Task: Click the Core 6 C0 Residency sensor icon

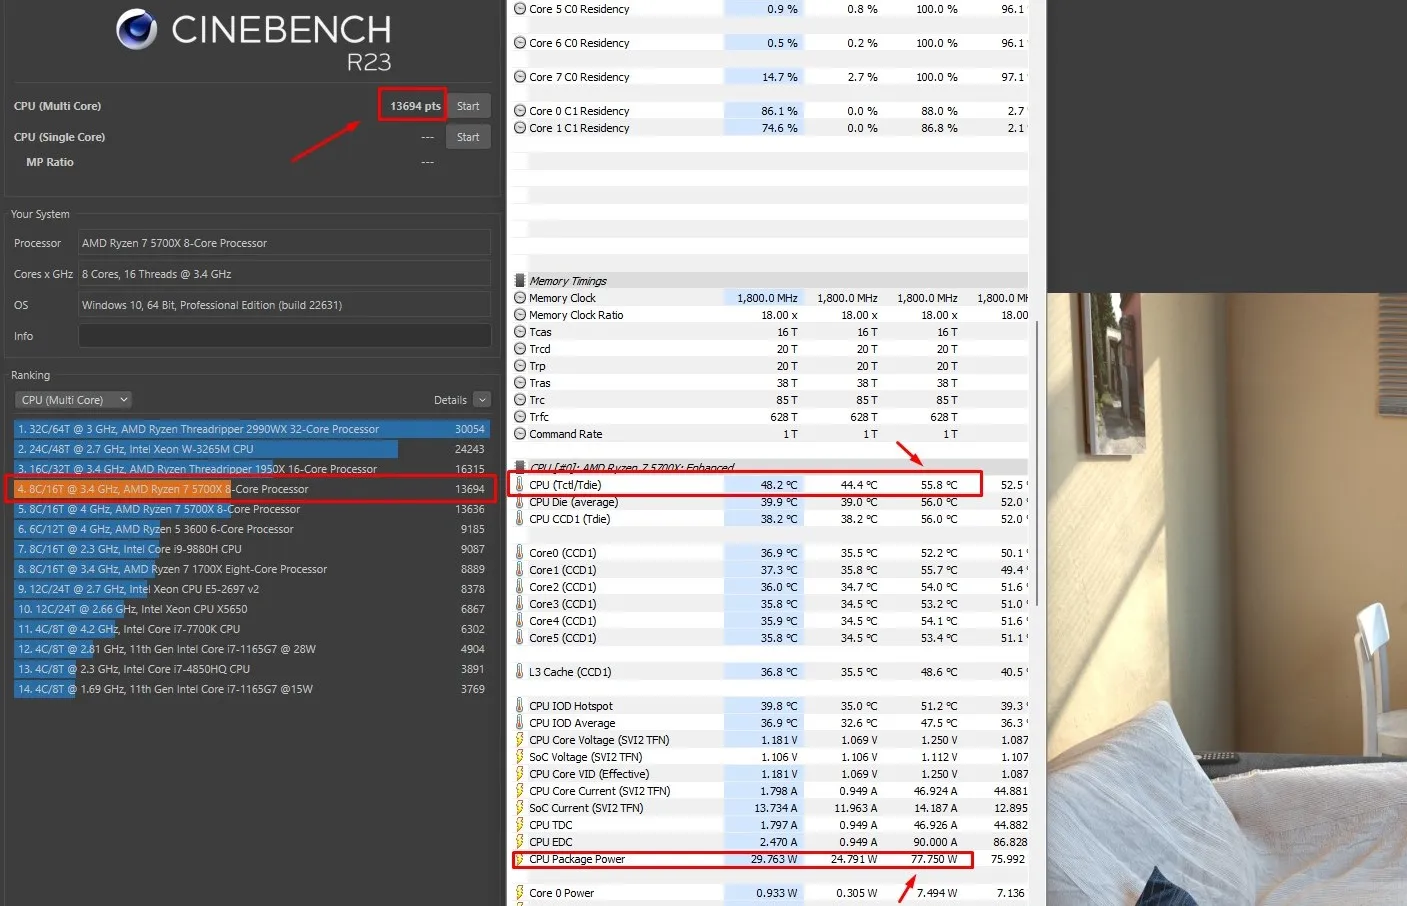Action: (x=520, y=43)
